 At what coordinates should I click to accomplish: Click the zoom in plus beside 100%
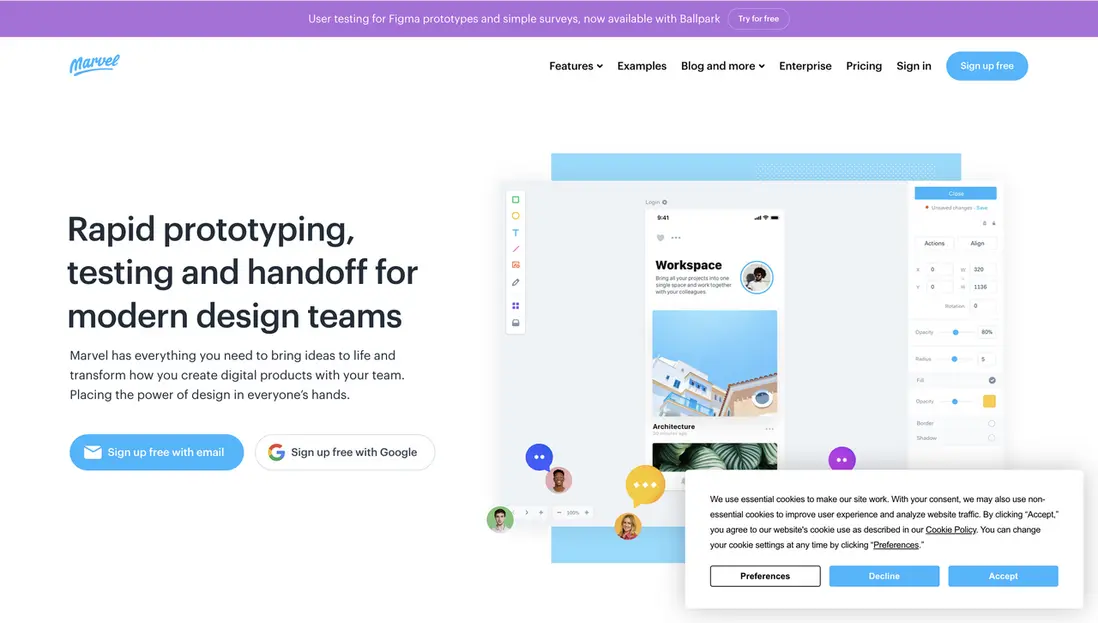coord(587,512)
